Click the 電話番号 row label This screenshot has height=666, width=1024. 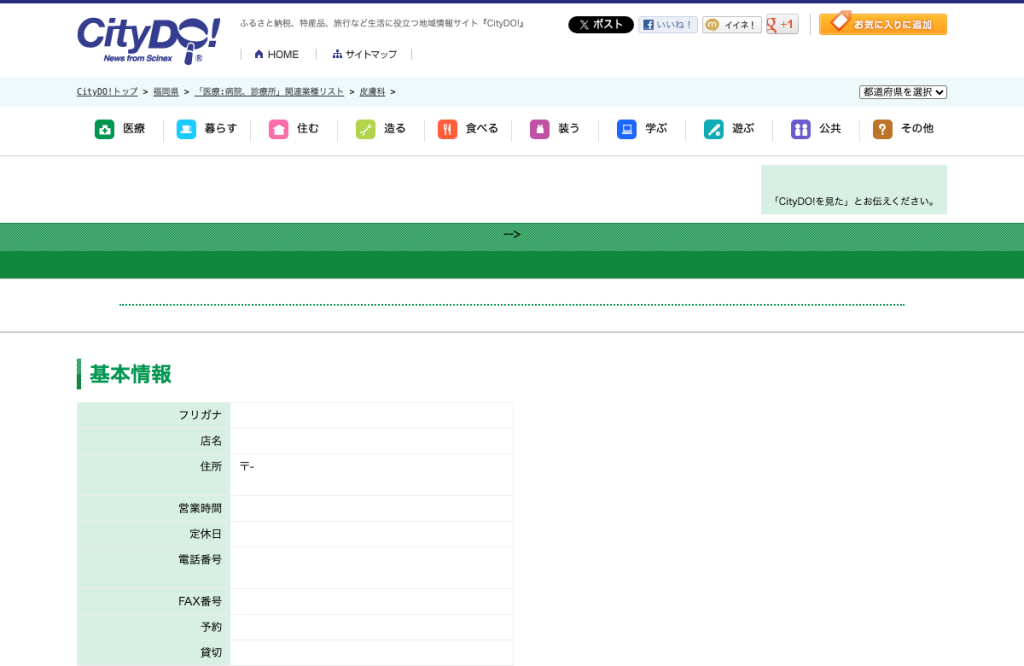[200, 560]
